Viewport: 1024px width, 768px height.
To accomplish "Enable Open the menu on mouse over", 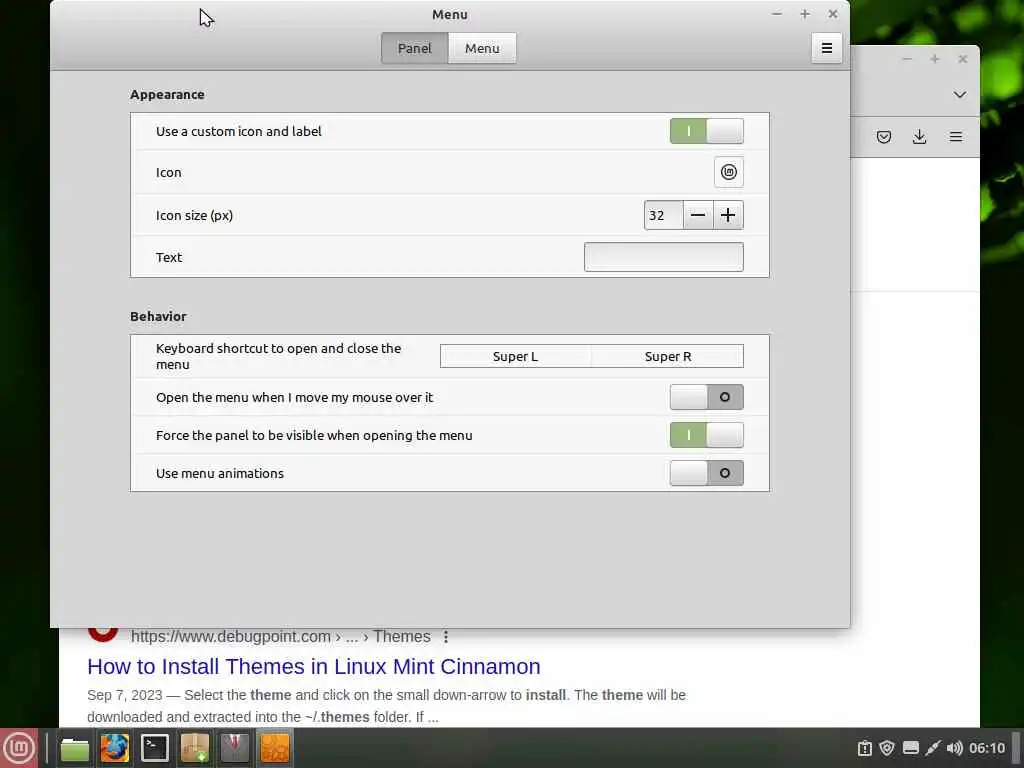I will 707,397.
